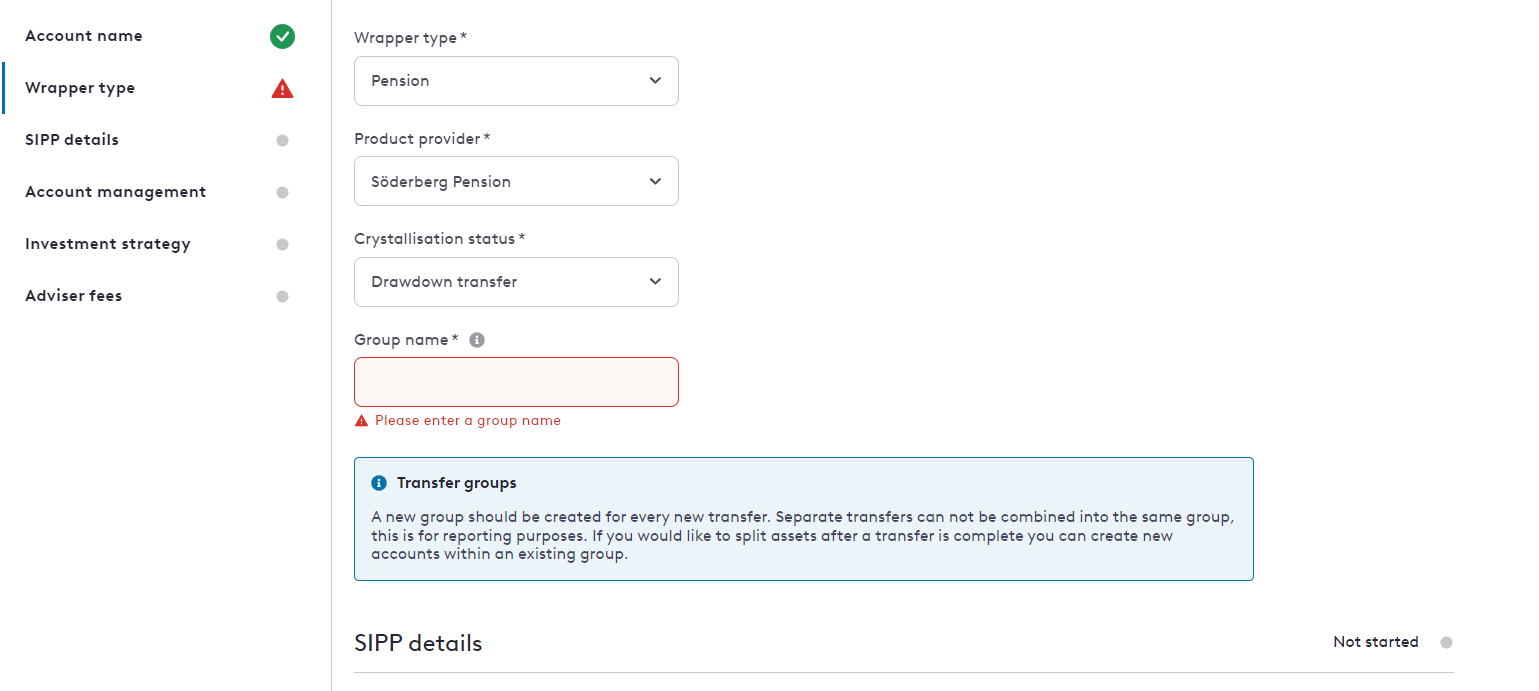
Task: Expand the Product provider dropdown
Action: [x=516, y=181]
